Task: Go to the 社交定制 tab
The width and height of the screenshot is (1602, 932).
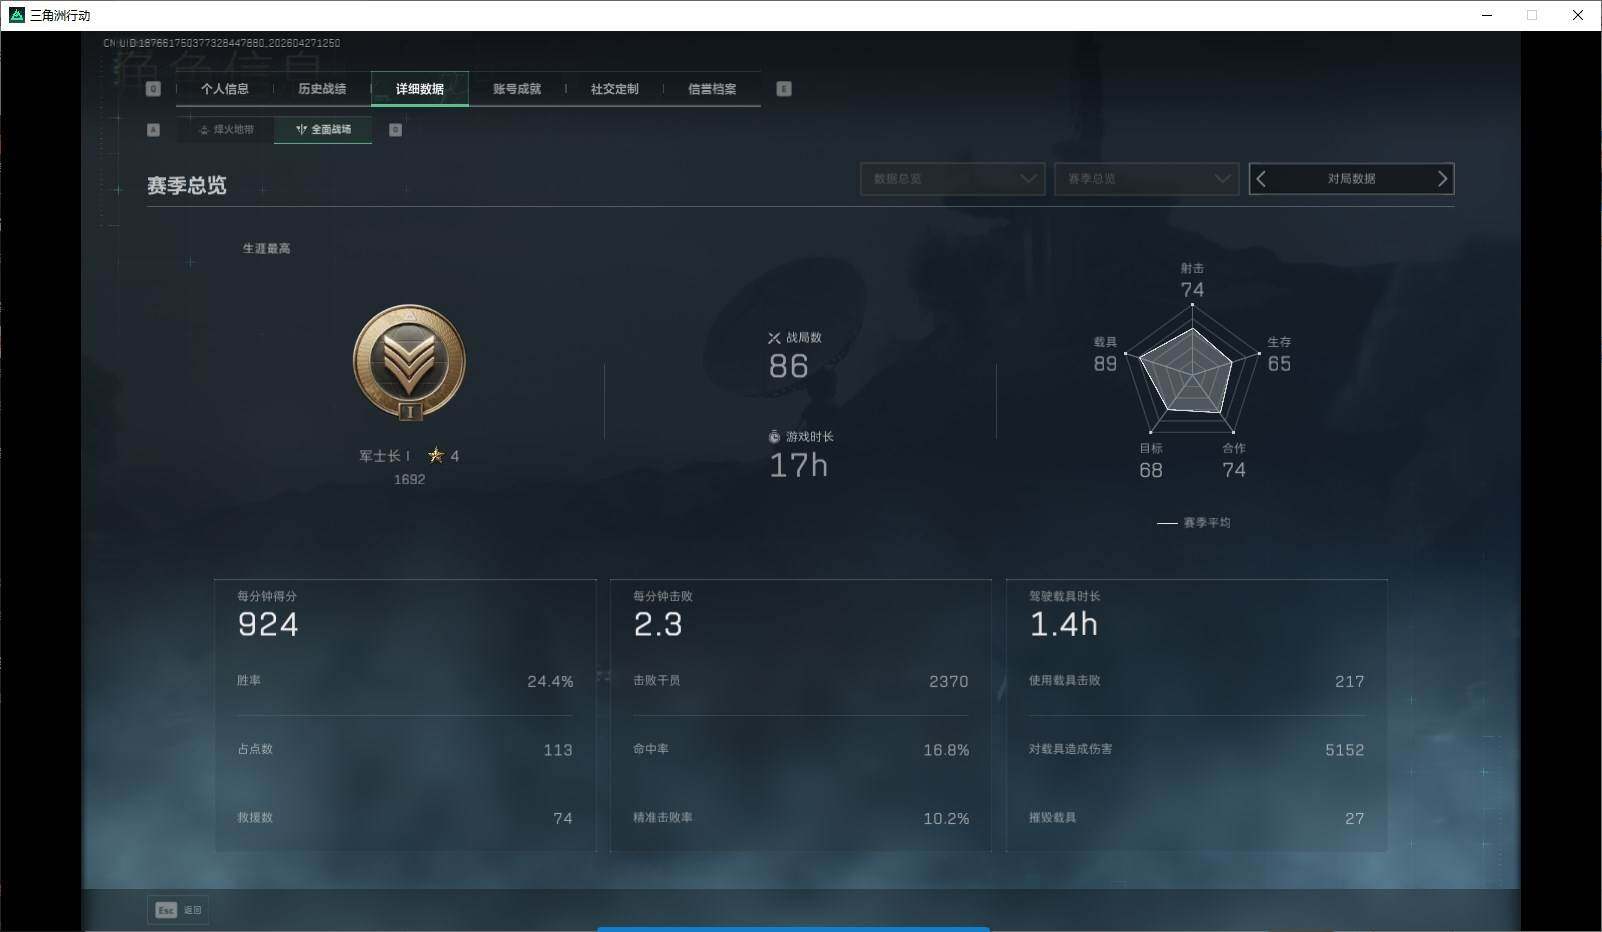Action: 614,89
